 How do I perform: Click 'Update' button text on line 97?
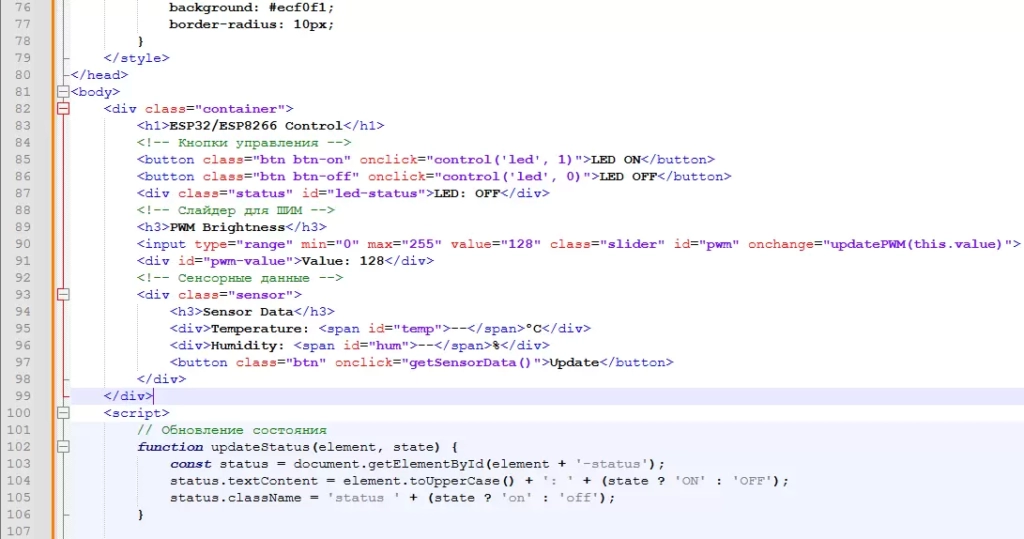point(574,363)
